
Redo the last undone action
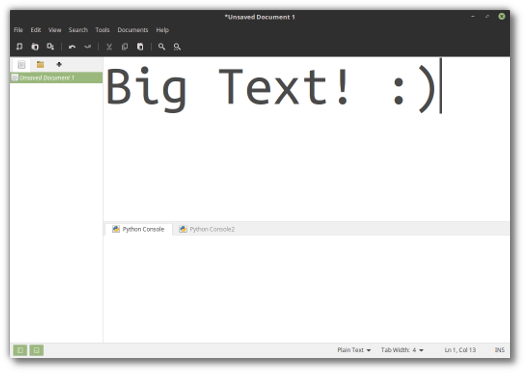point(88,47)
